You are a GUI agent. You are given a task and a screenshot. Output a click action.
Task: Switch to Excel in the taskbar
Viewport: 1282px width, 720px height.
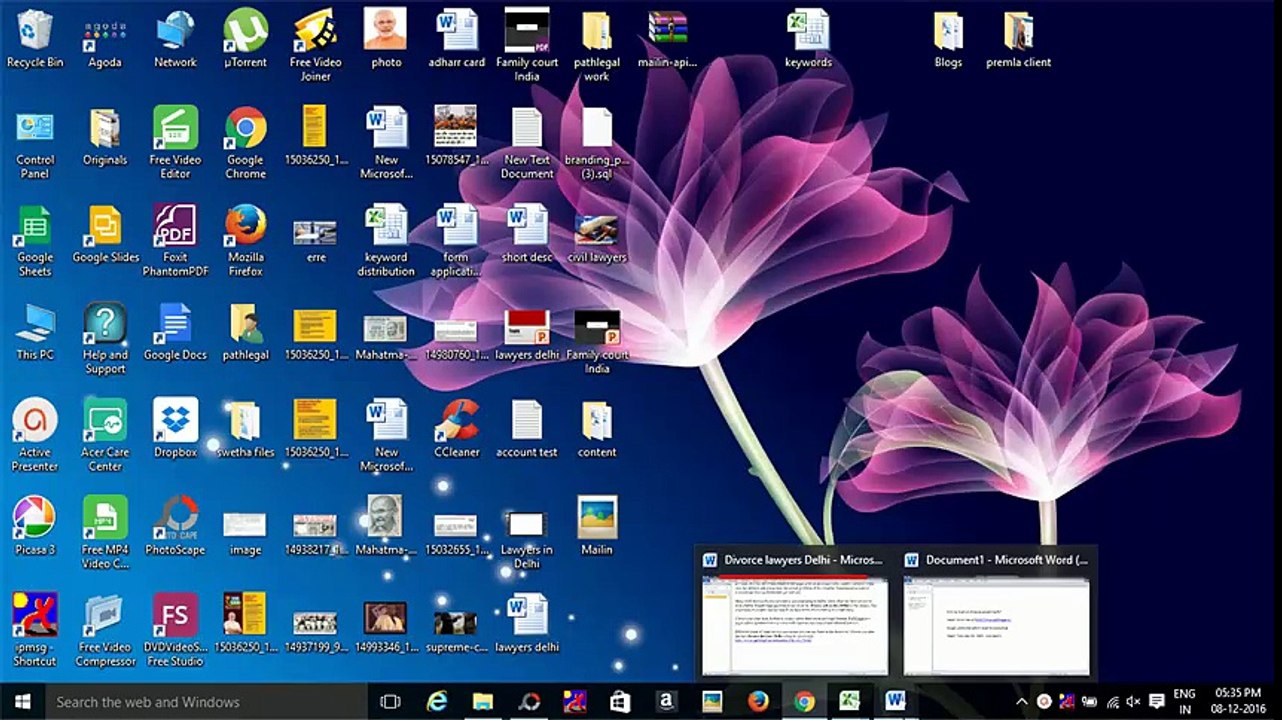pos(850,701)
